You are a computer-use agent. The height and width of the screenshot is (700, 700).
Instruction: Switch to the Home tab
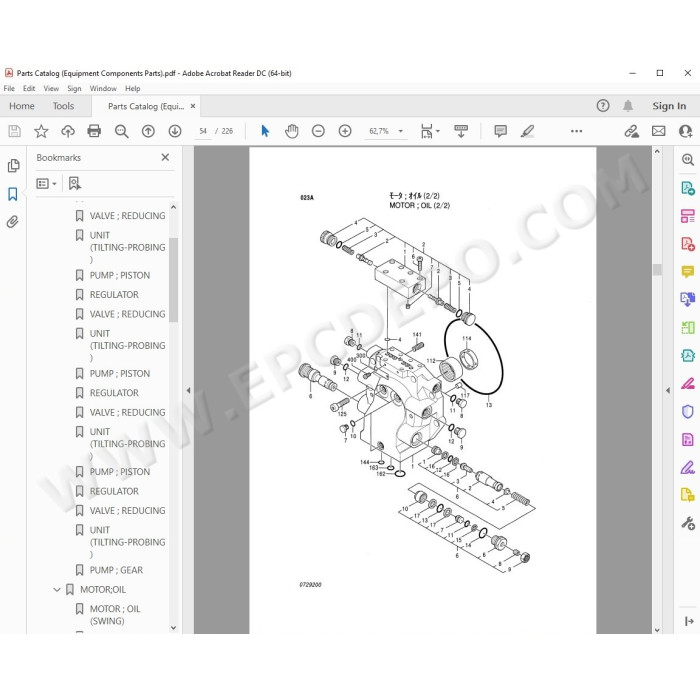pos(22,106)
